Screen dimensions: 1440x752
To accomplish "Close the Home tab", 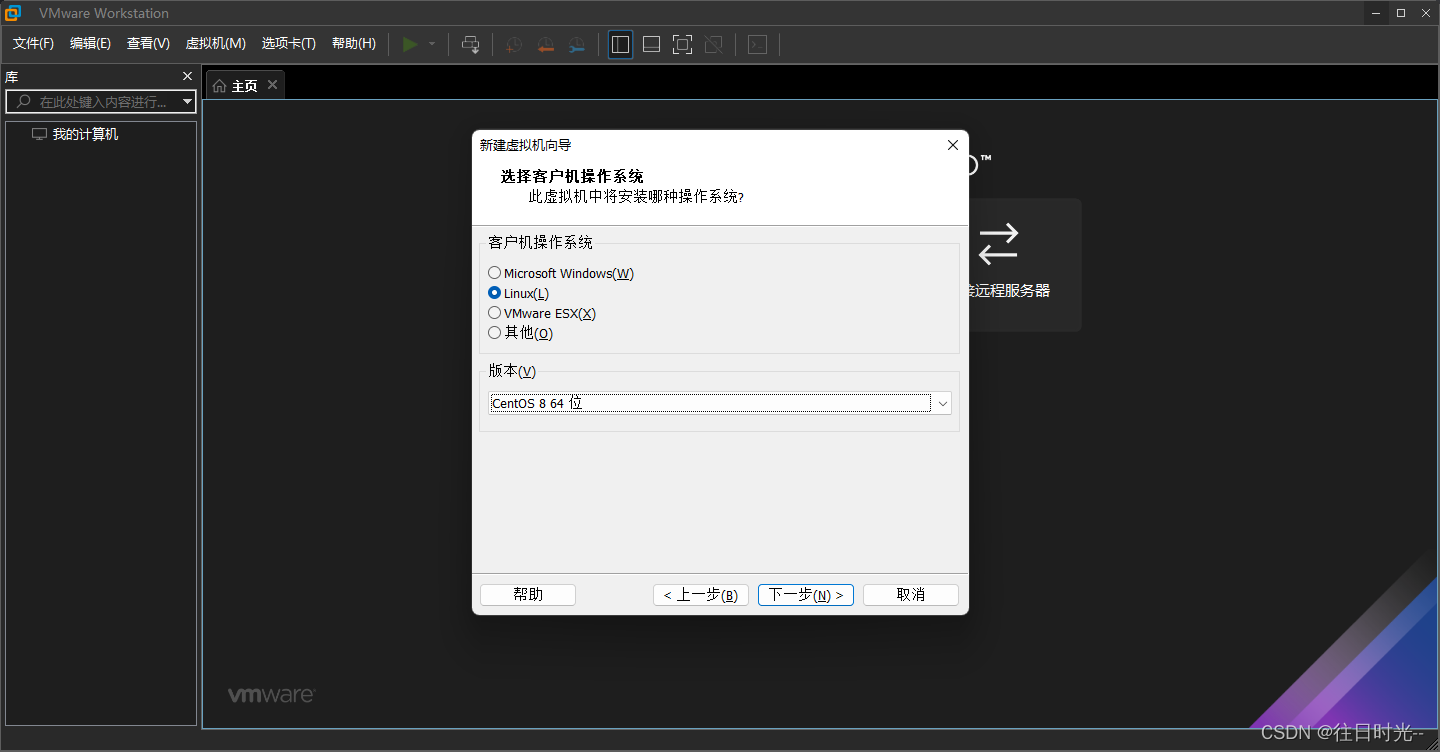I will pyautogui.click(x=272, y=85).
